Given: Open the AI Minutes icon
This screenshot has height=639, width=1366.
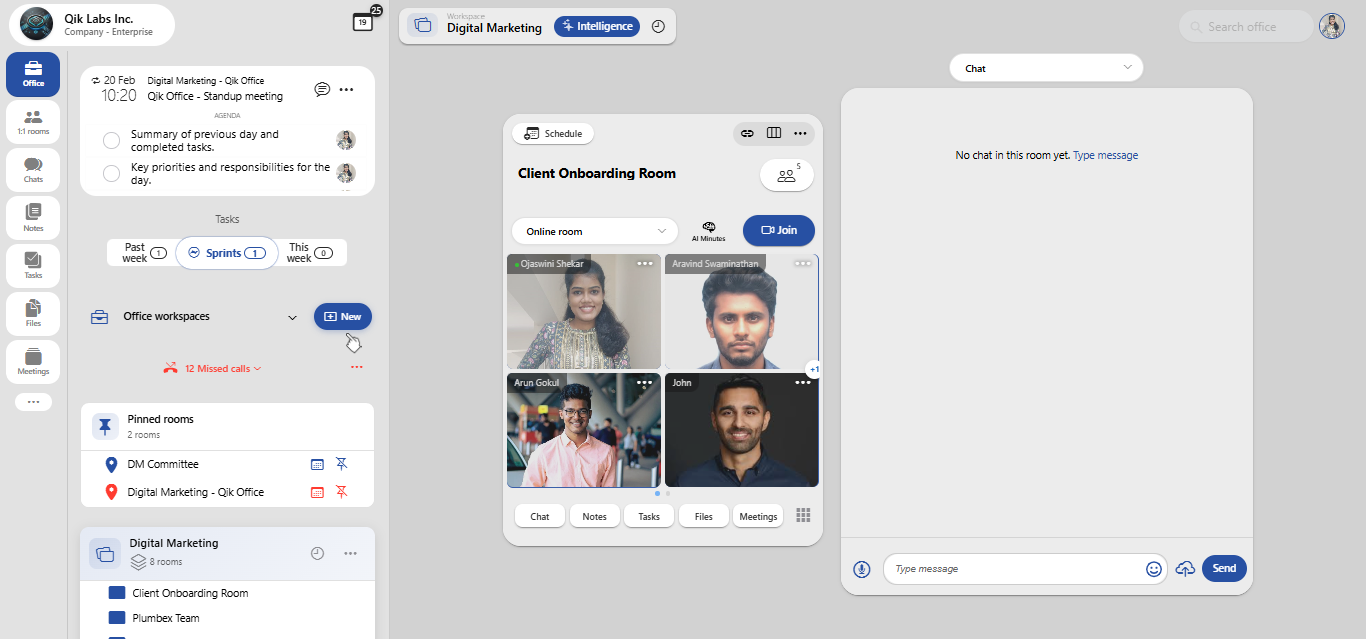Looking at the screenshot, I should point(709,231).
